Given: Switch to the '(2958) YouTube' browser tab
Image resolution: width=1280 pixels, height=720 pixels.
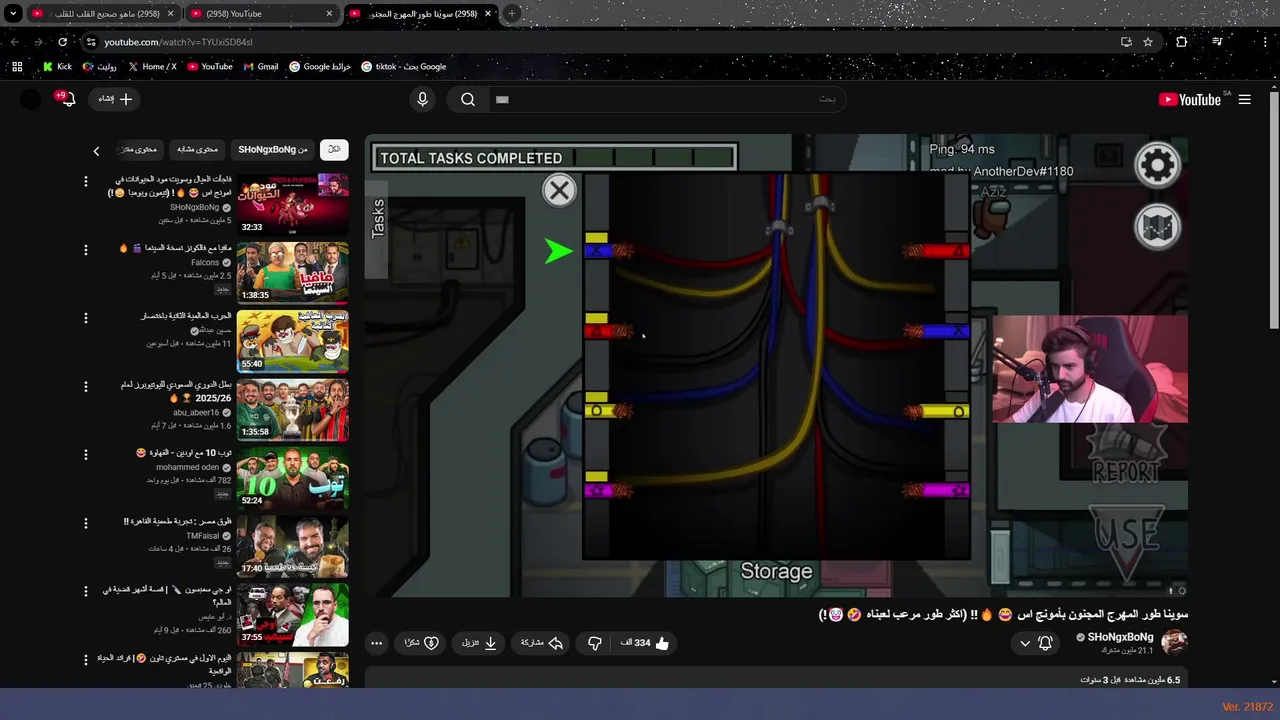Looking at the screenshot, I should [262, 14].
